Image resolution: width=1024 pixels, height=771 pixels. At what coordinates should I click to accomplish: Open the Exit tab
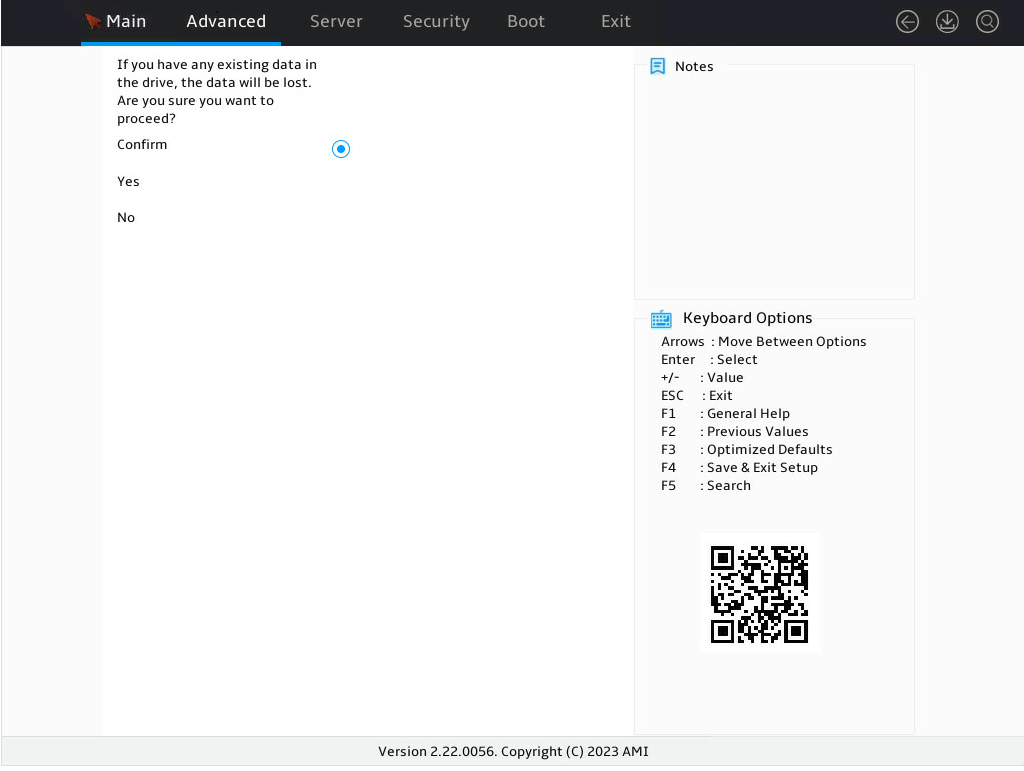(616, 22)
